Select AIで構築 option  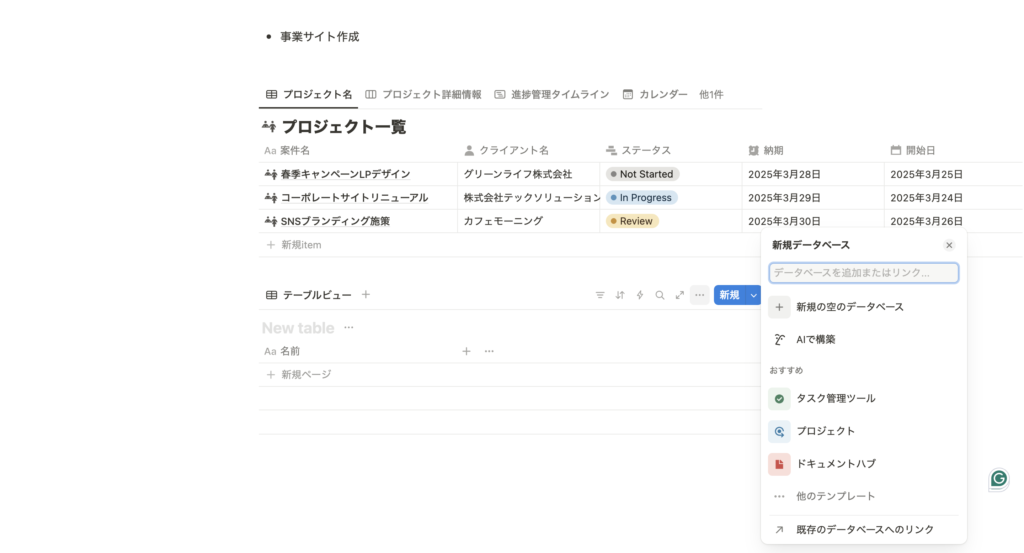(x=815, y=339)
